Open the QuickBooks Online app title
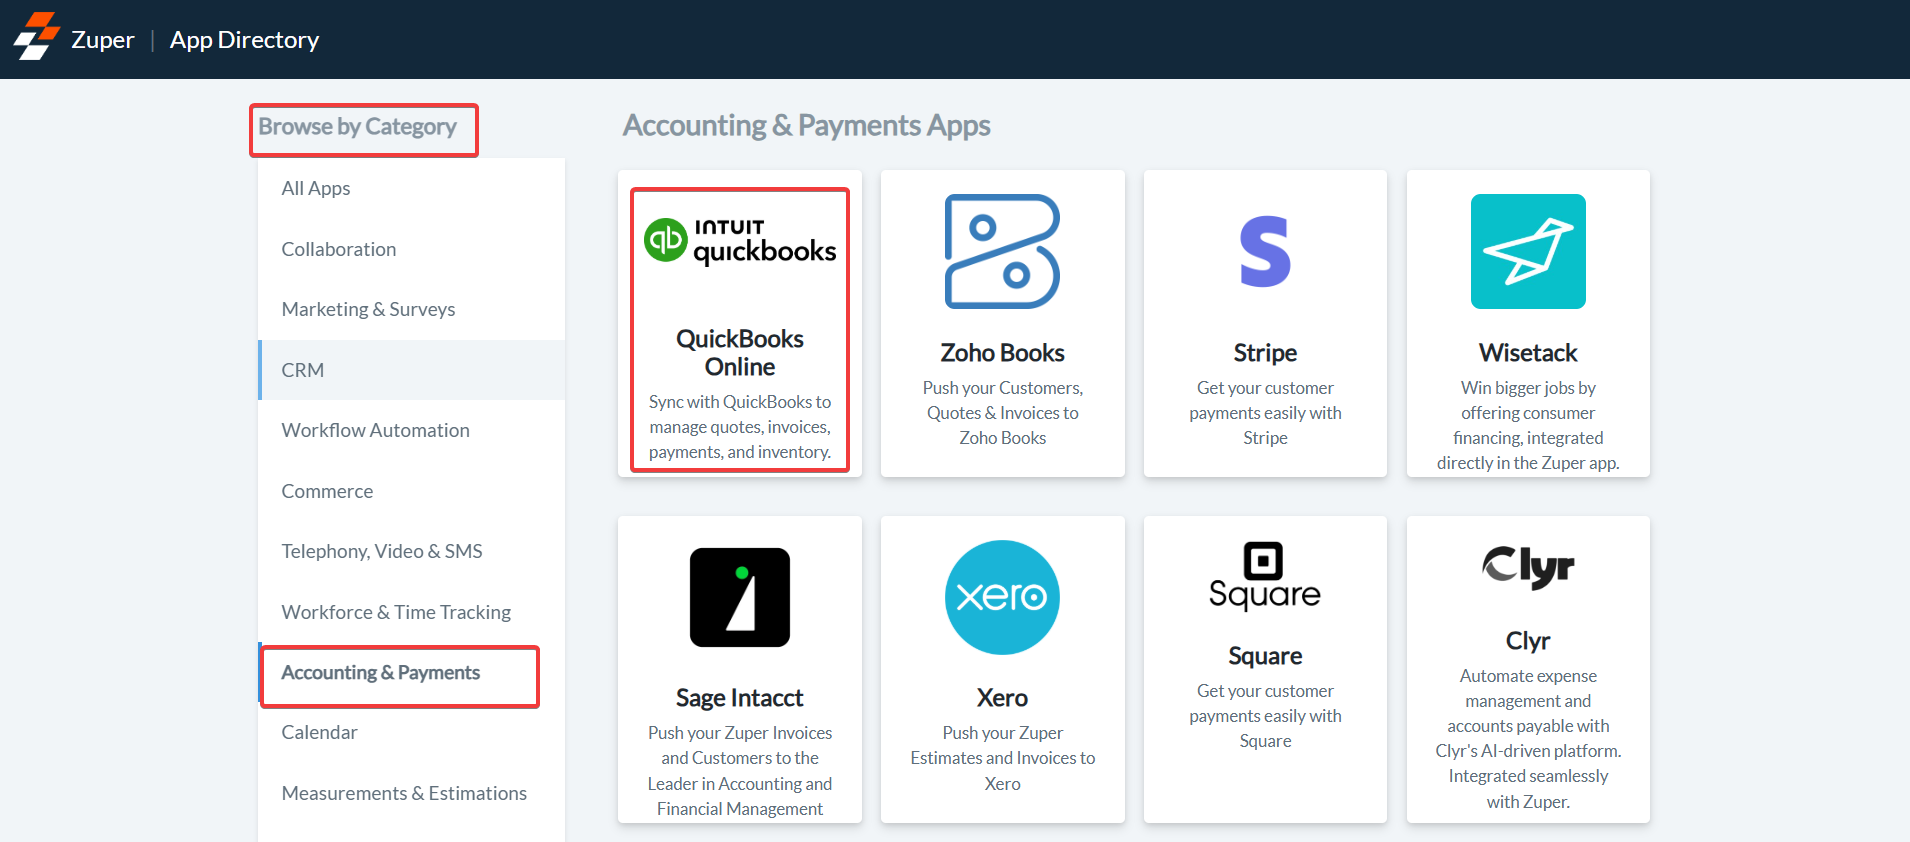The width and height of the screenshot is (1910, 842). tap(740, 353)
